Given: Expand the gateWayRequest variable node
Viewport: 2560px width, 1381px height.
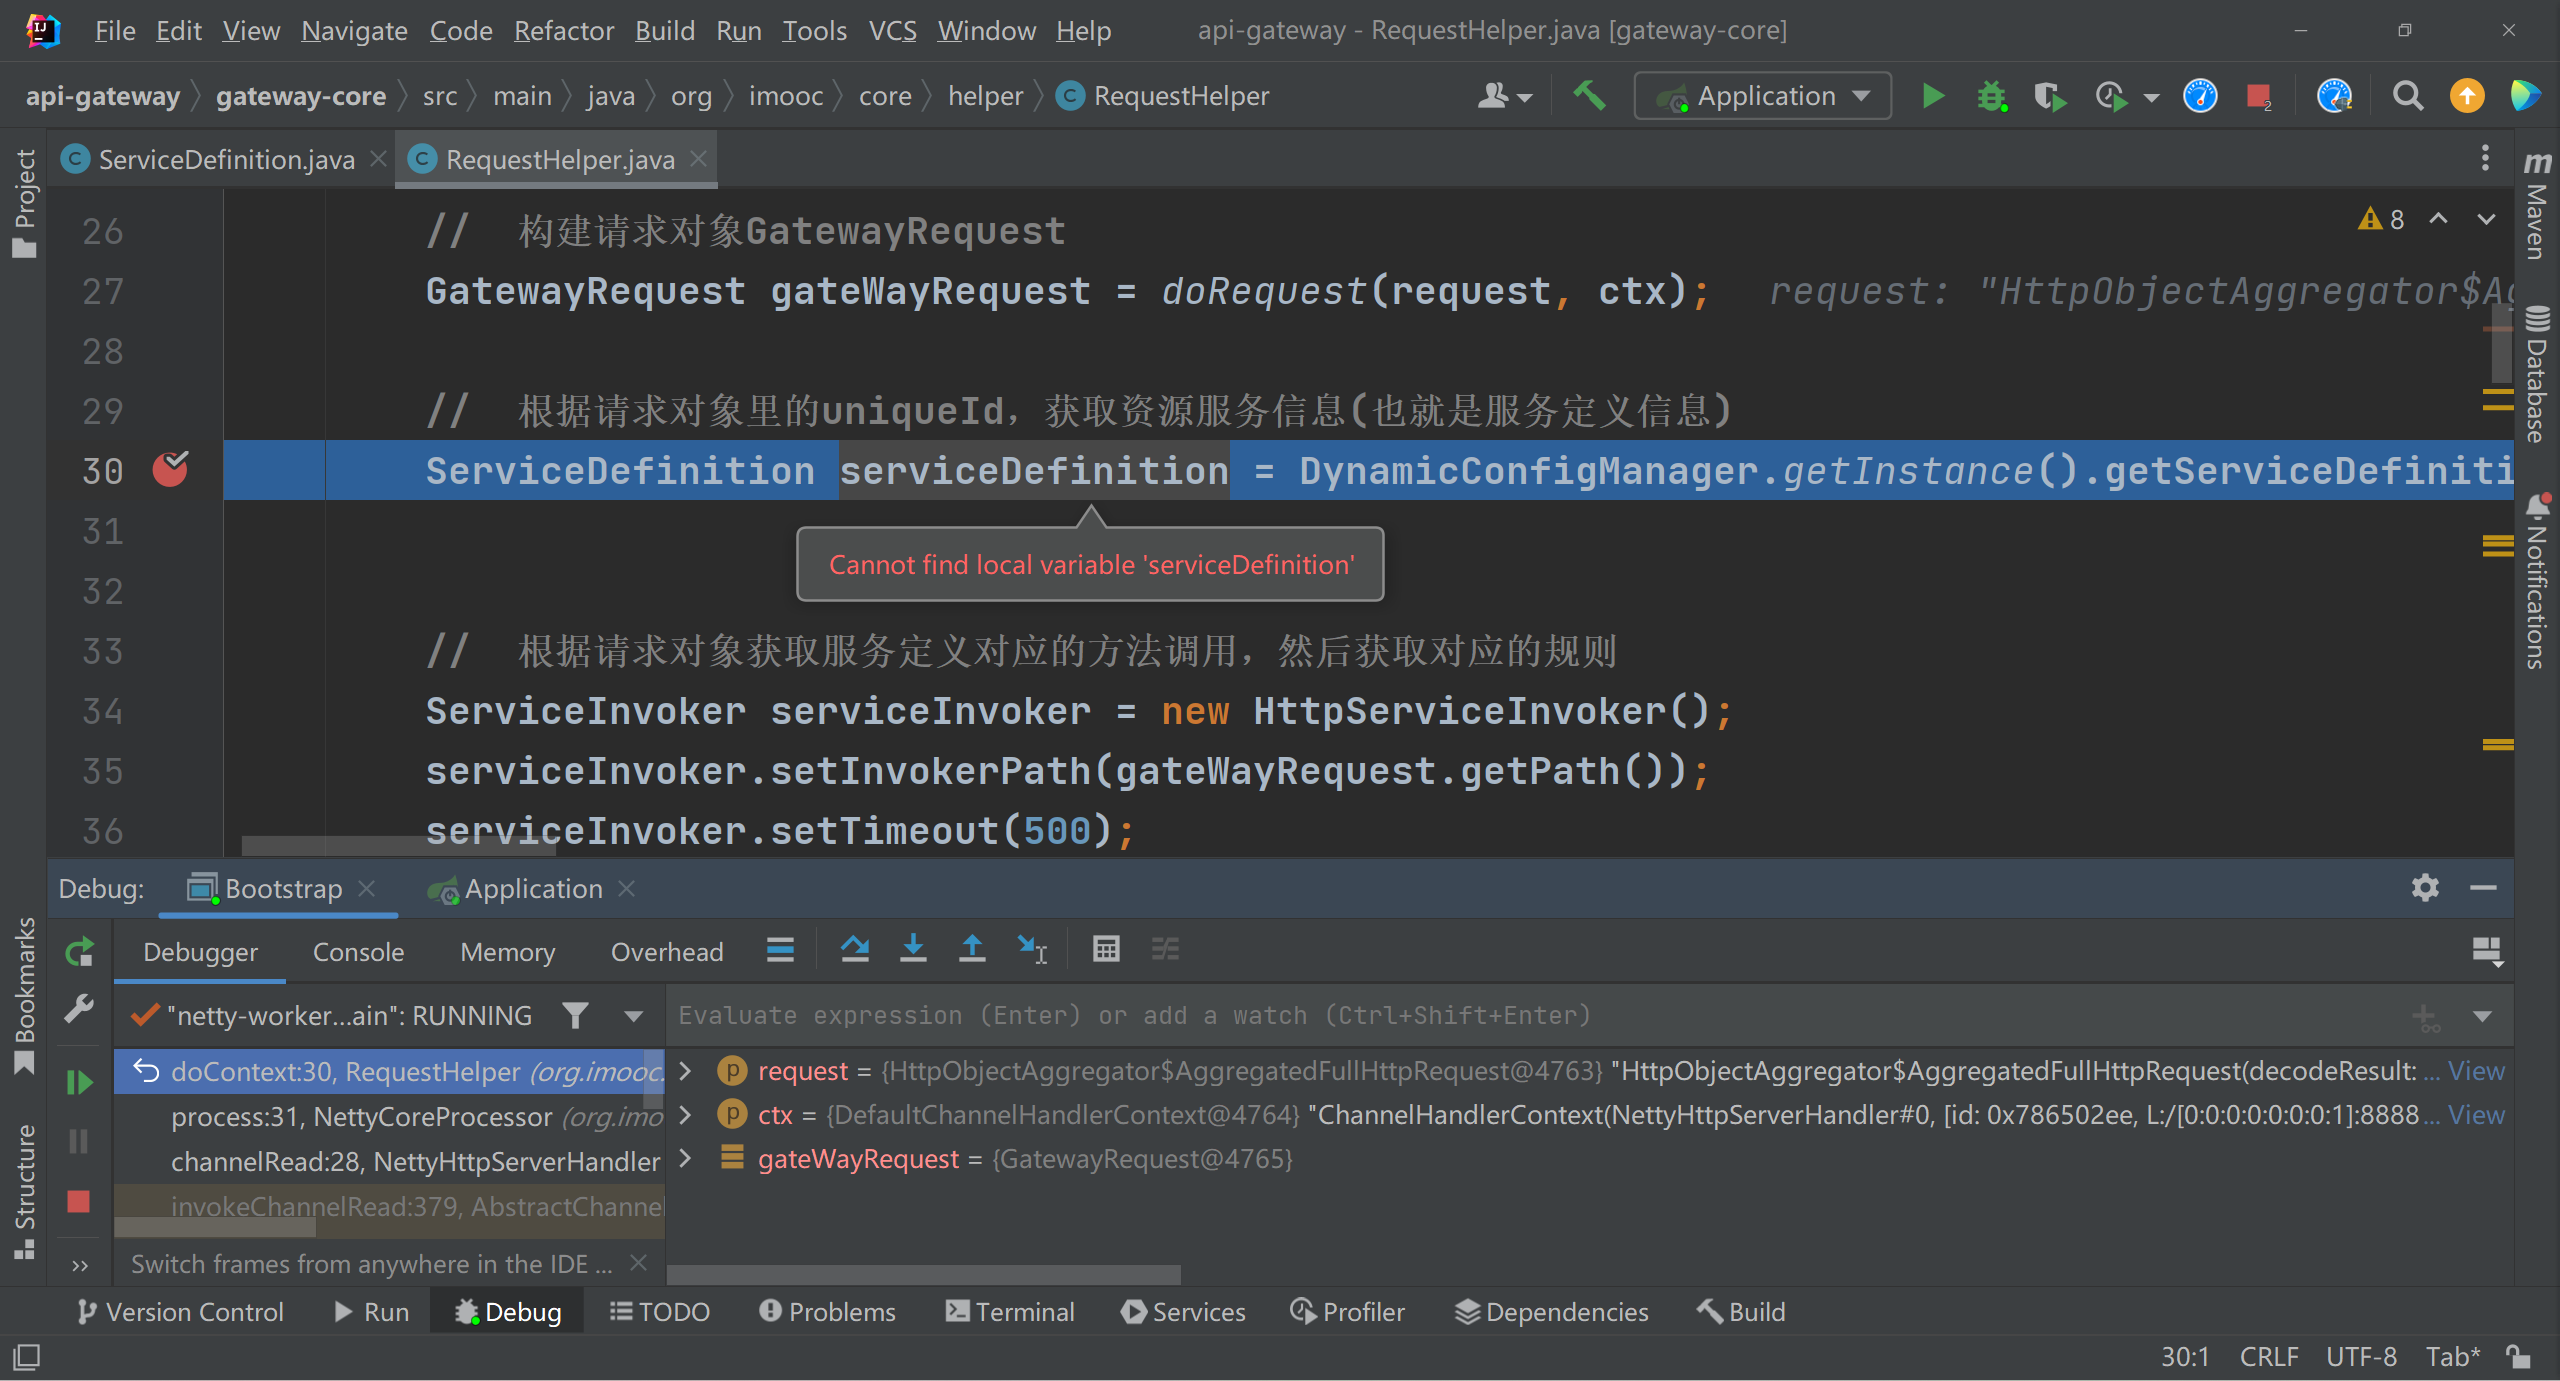Looking at the screenshot, I should [686, 1158].
